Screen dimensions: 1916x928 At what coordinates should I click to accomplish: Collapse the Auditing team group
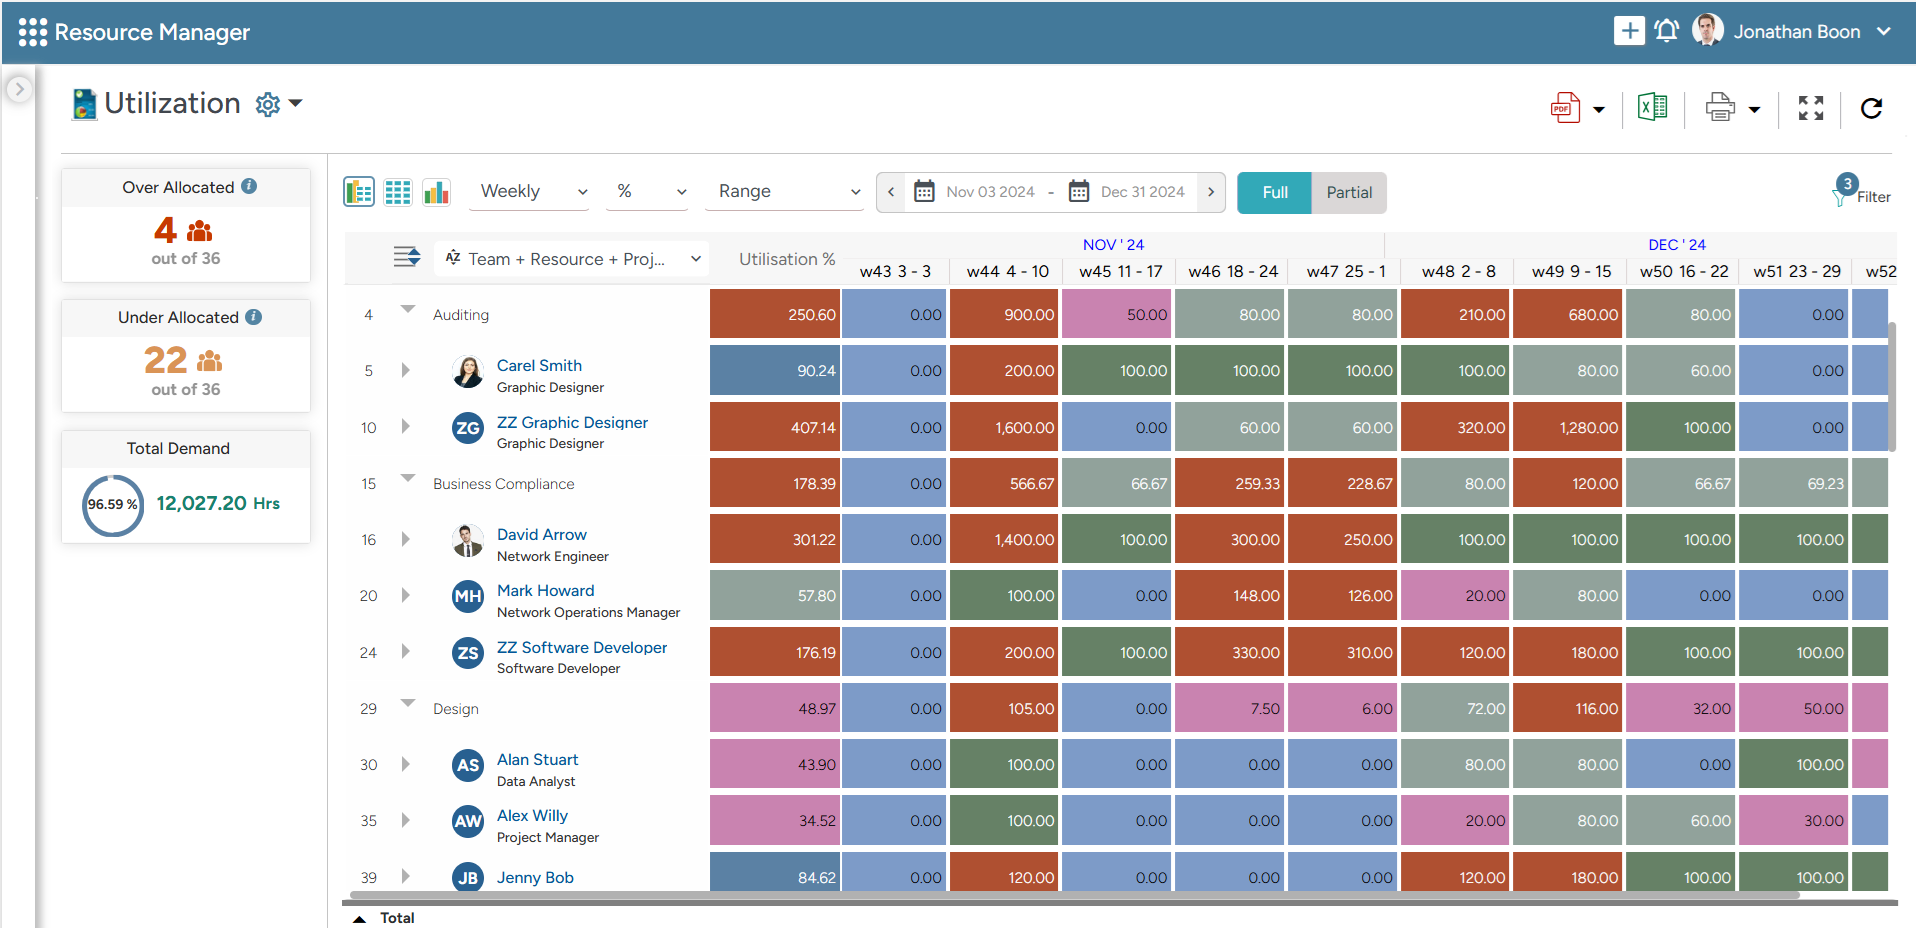pos(405,310)
